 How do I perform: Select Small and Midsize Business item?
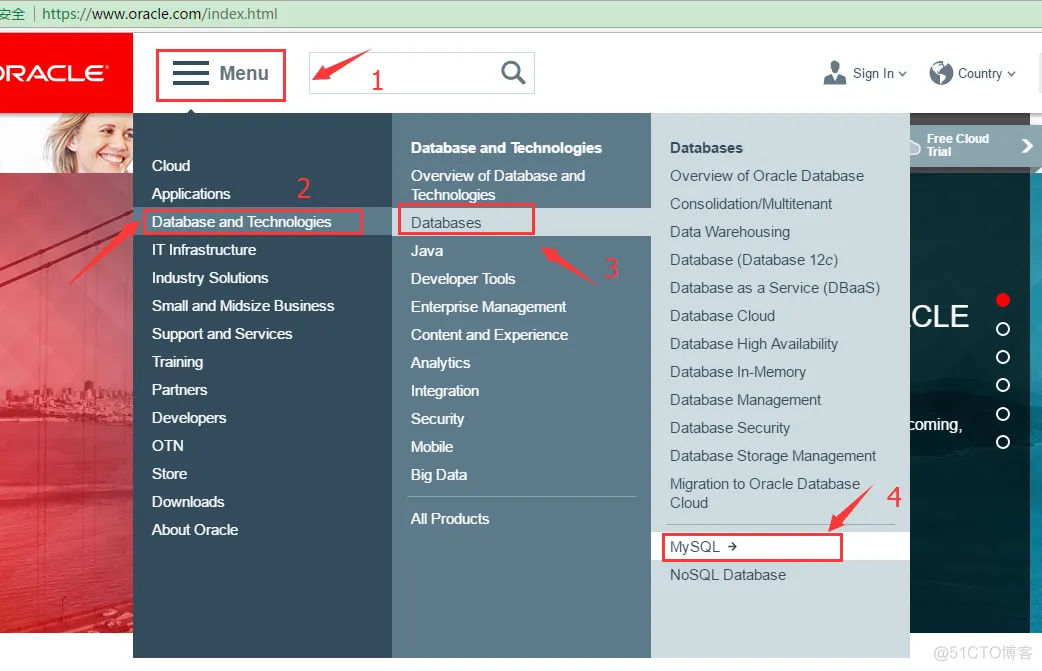(243, 306)
